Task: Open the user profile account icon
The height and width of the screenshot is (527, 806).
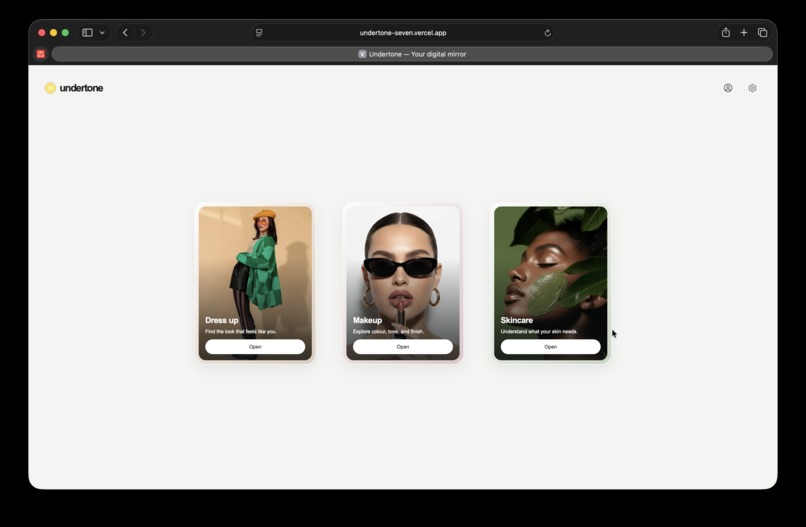Action: point(728,88)
